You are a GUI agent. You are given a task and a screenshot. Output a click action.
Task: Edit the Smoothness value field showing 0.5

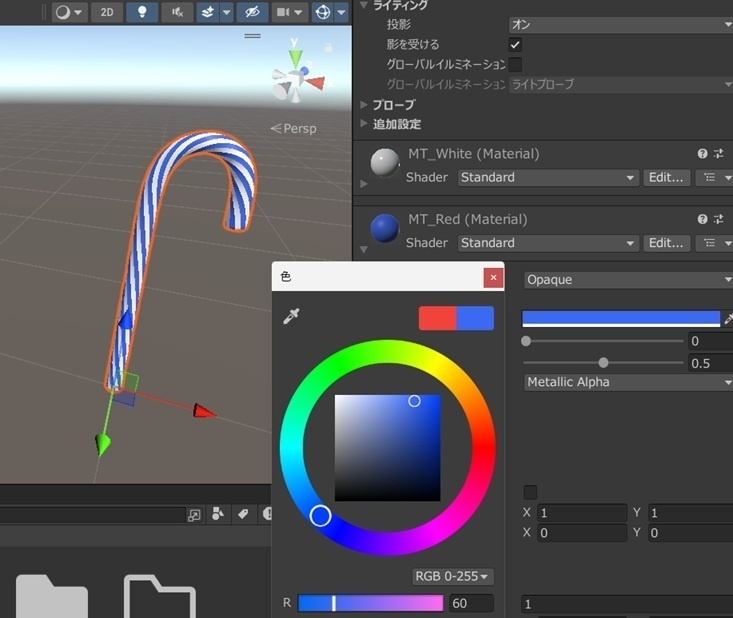click(x=711, y=363)
